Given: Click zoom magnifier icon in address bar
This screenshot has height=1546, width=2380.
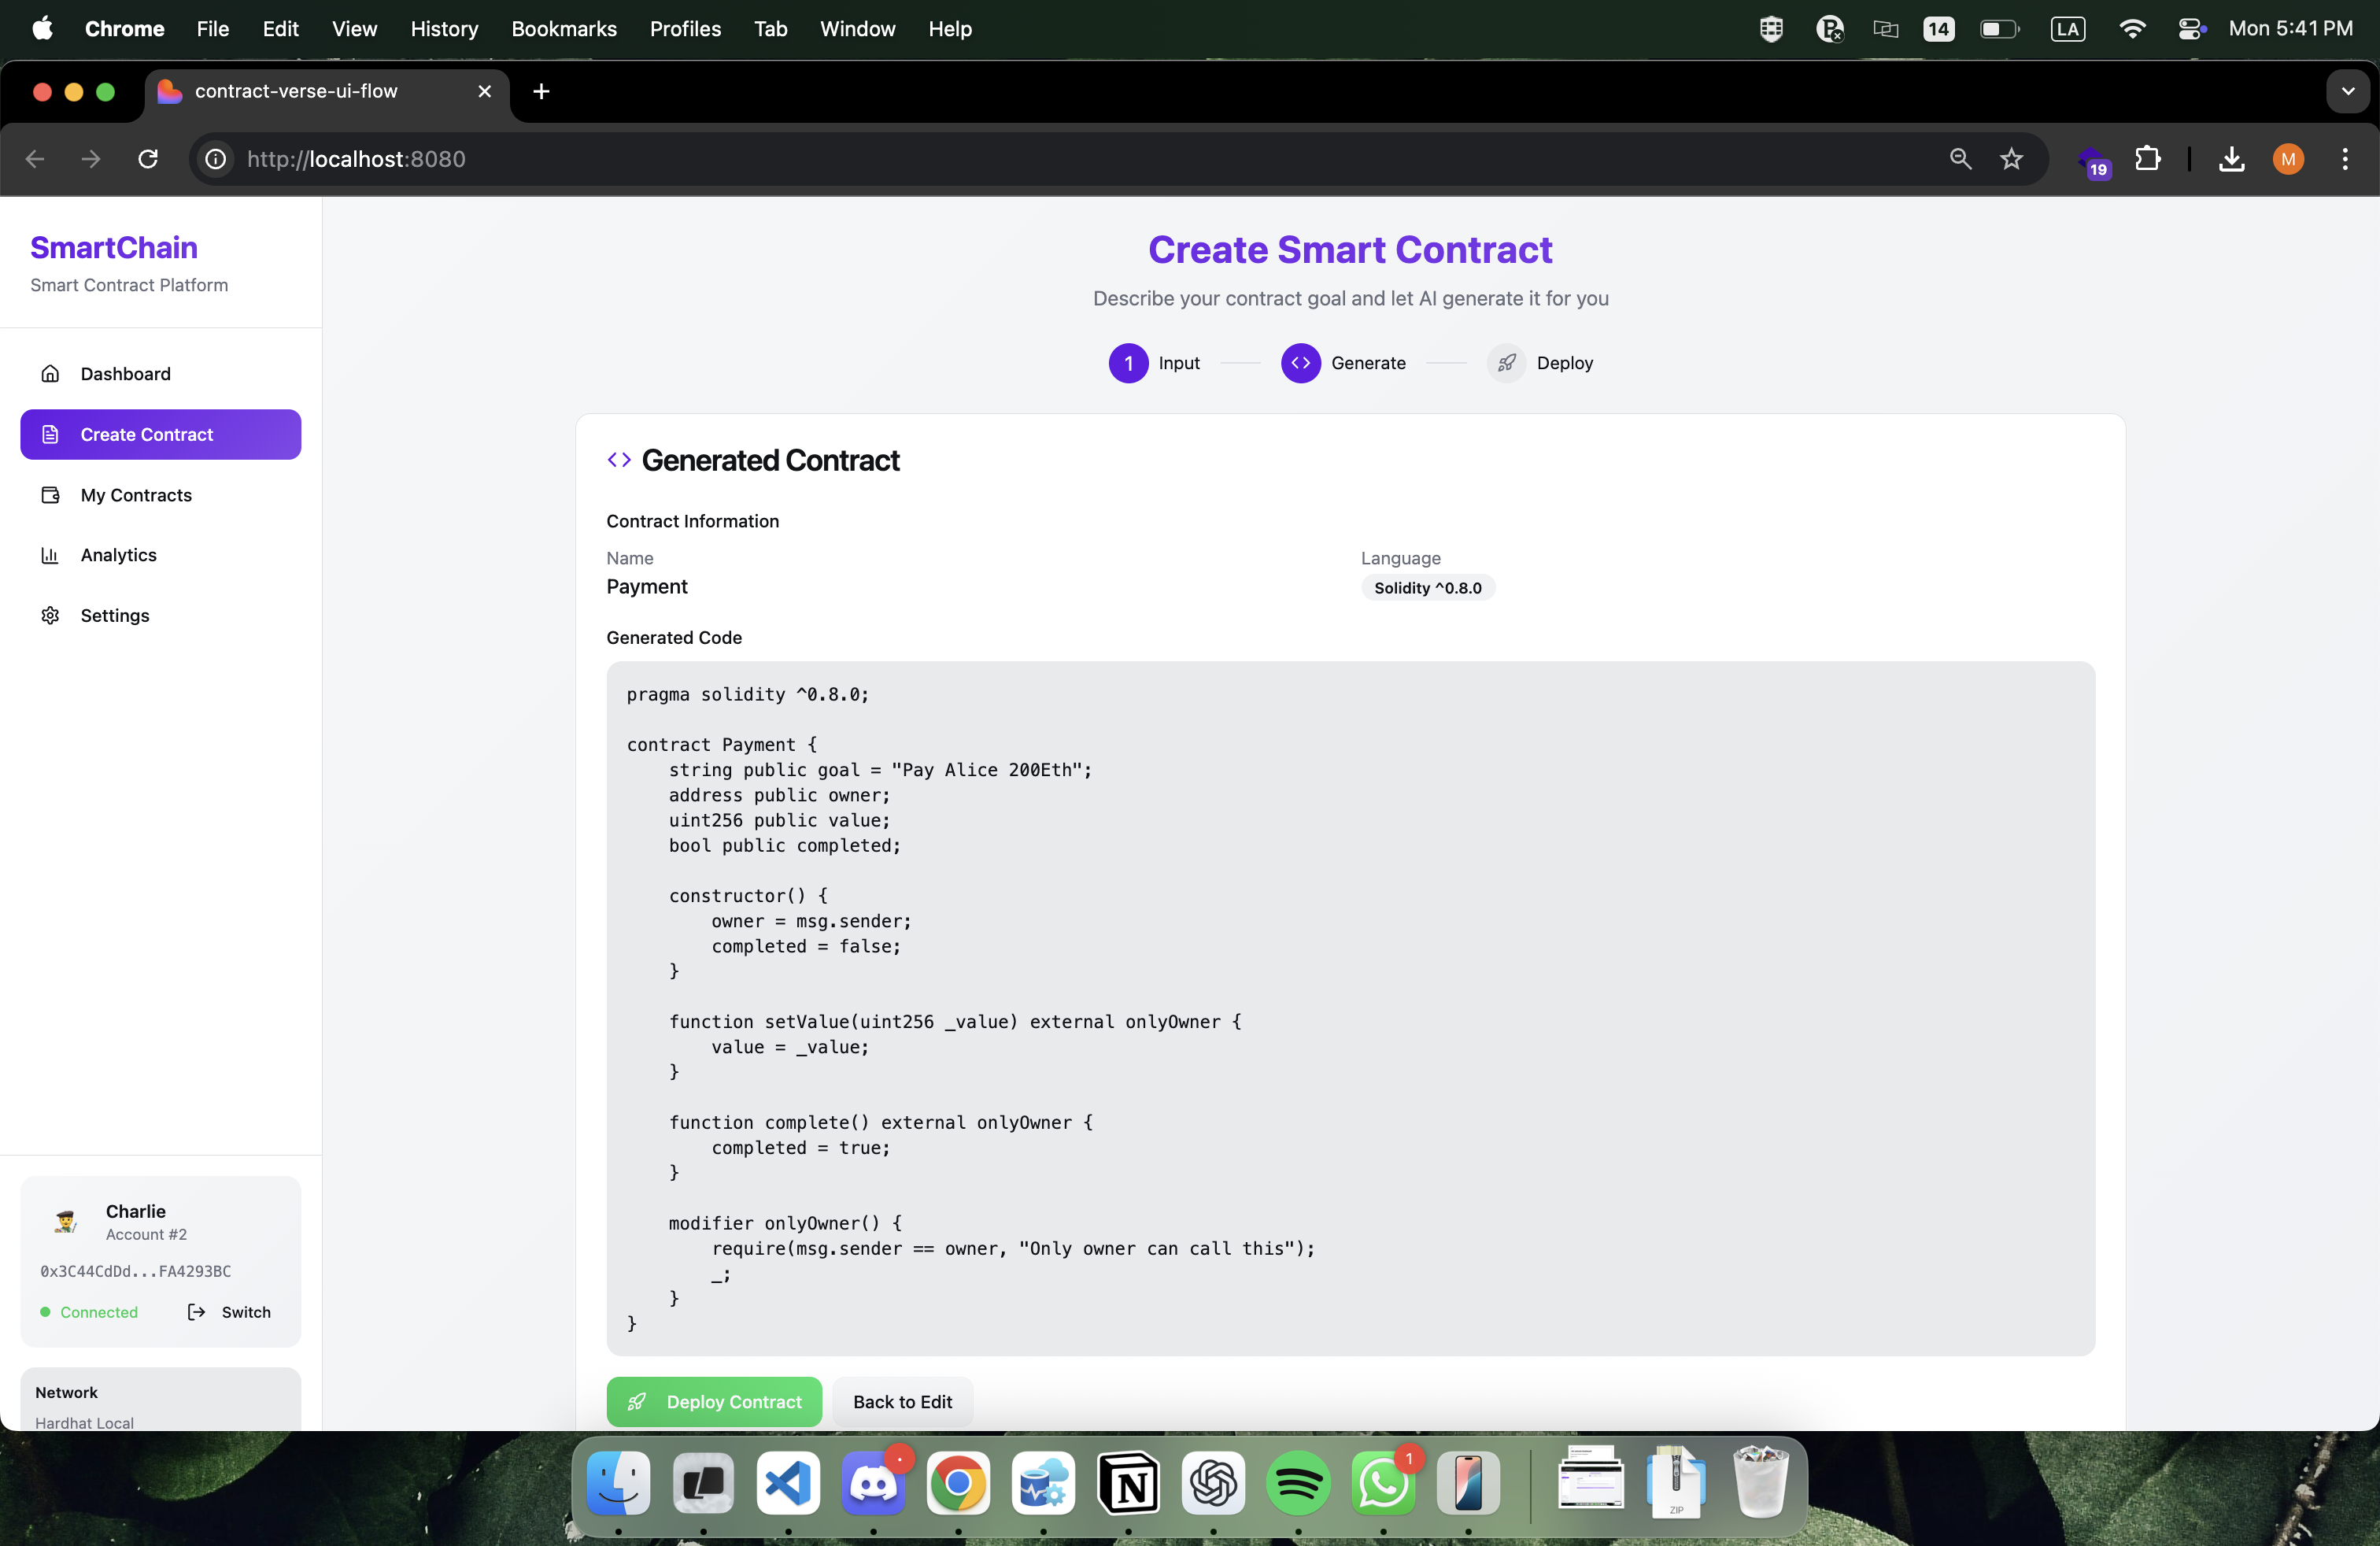Looking at the screenshot, I should [x=1960, y=159].
